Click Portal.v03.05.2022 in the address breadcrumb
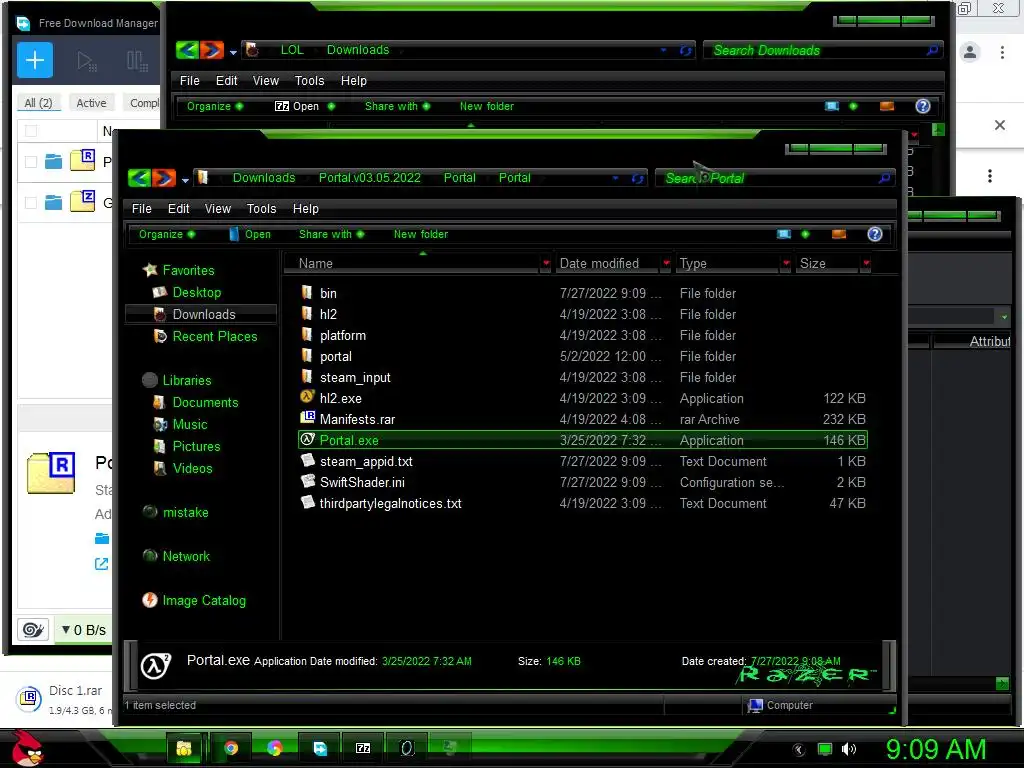Screen dimensions: 1024x768 pos(370,178)
